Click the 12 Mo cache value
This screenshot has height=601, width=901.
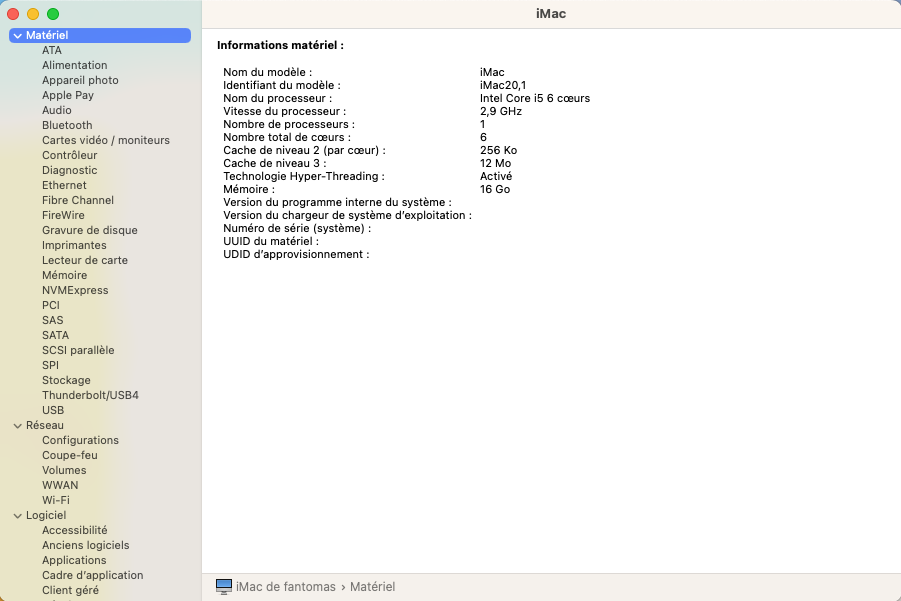pos(495,163)
